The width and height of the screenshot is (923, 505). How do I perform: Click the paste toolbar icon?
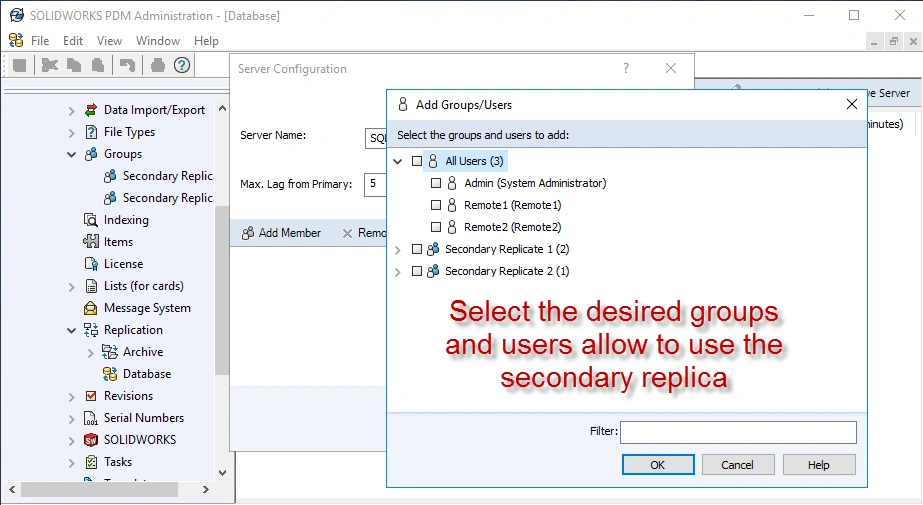pyautogui.click(x=98, y=65)
